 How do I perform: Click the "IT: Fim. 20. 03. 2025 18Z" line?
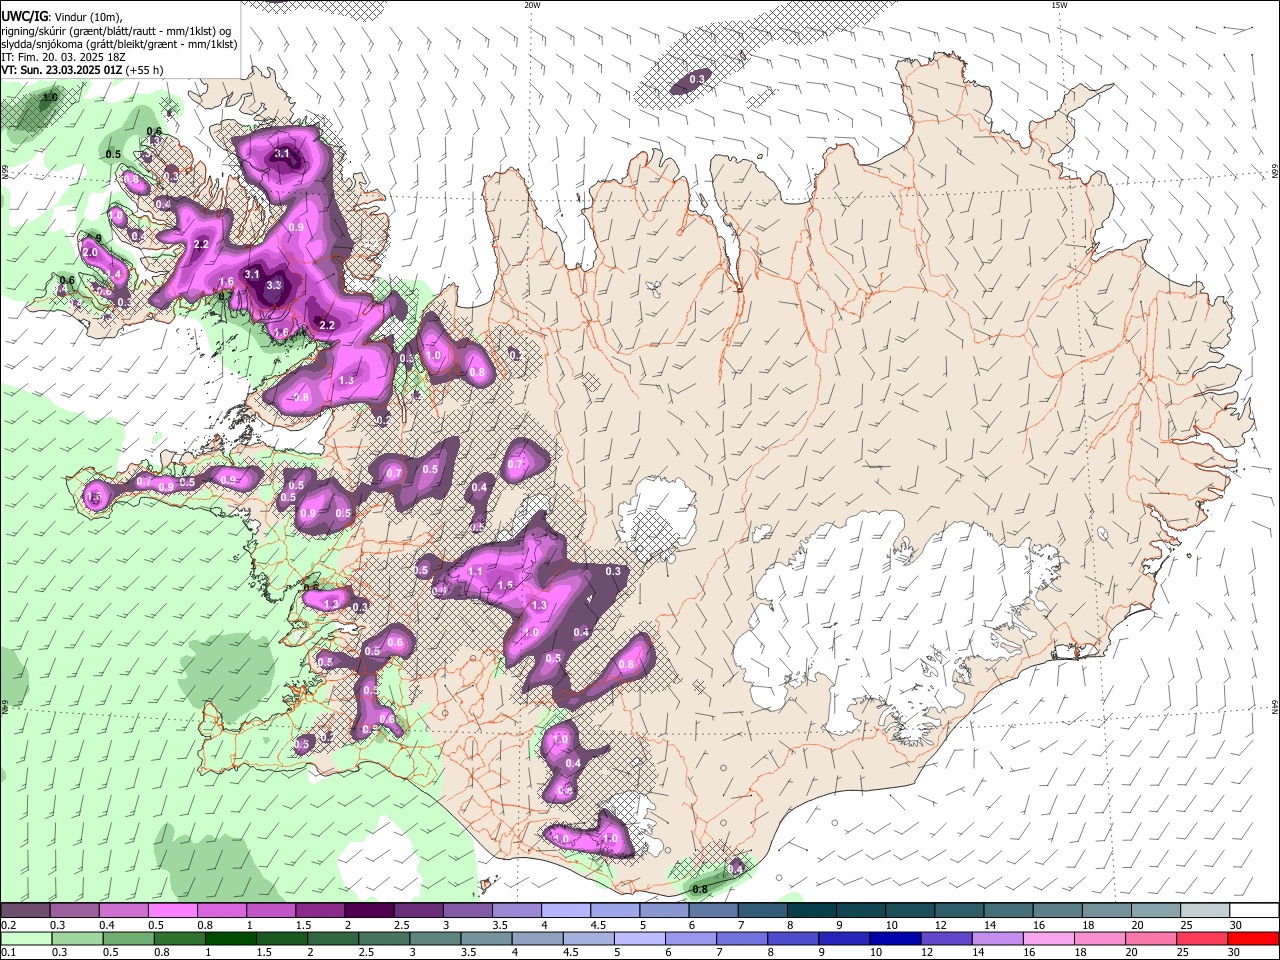click(x=61, y=57)
